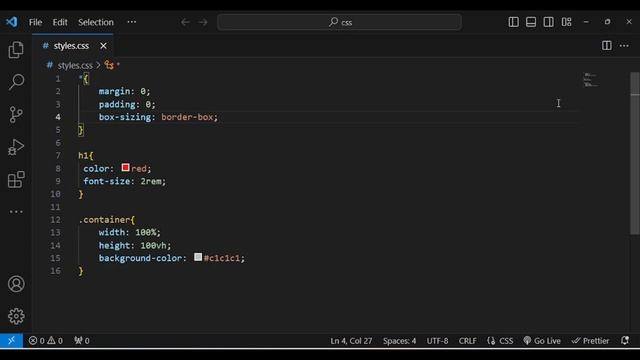The height and width of the screenshot is (360, 640).
Task: Click the background-color property name
Action: click(140, 258)
